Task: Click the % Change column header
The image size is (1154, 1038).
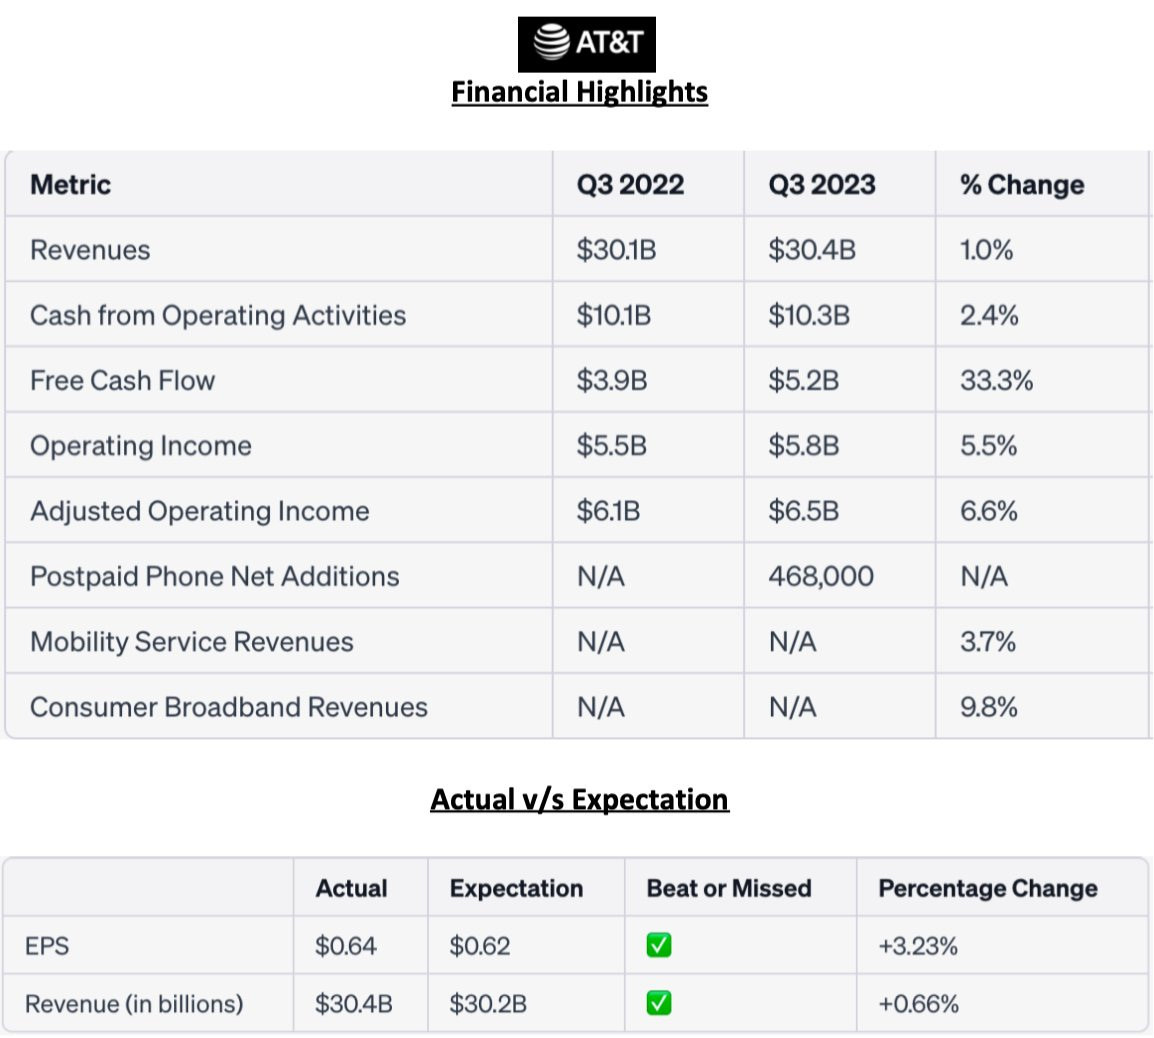Action: click(x=1021, y=185)
